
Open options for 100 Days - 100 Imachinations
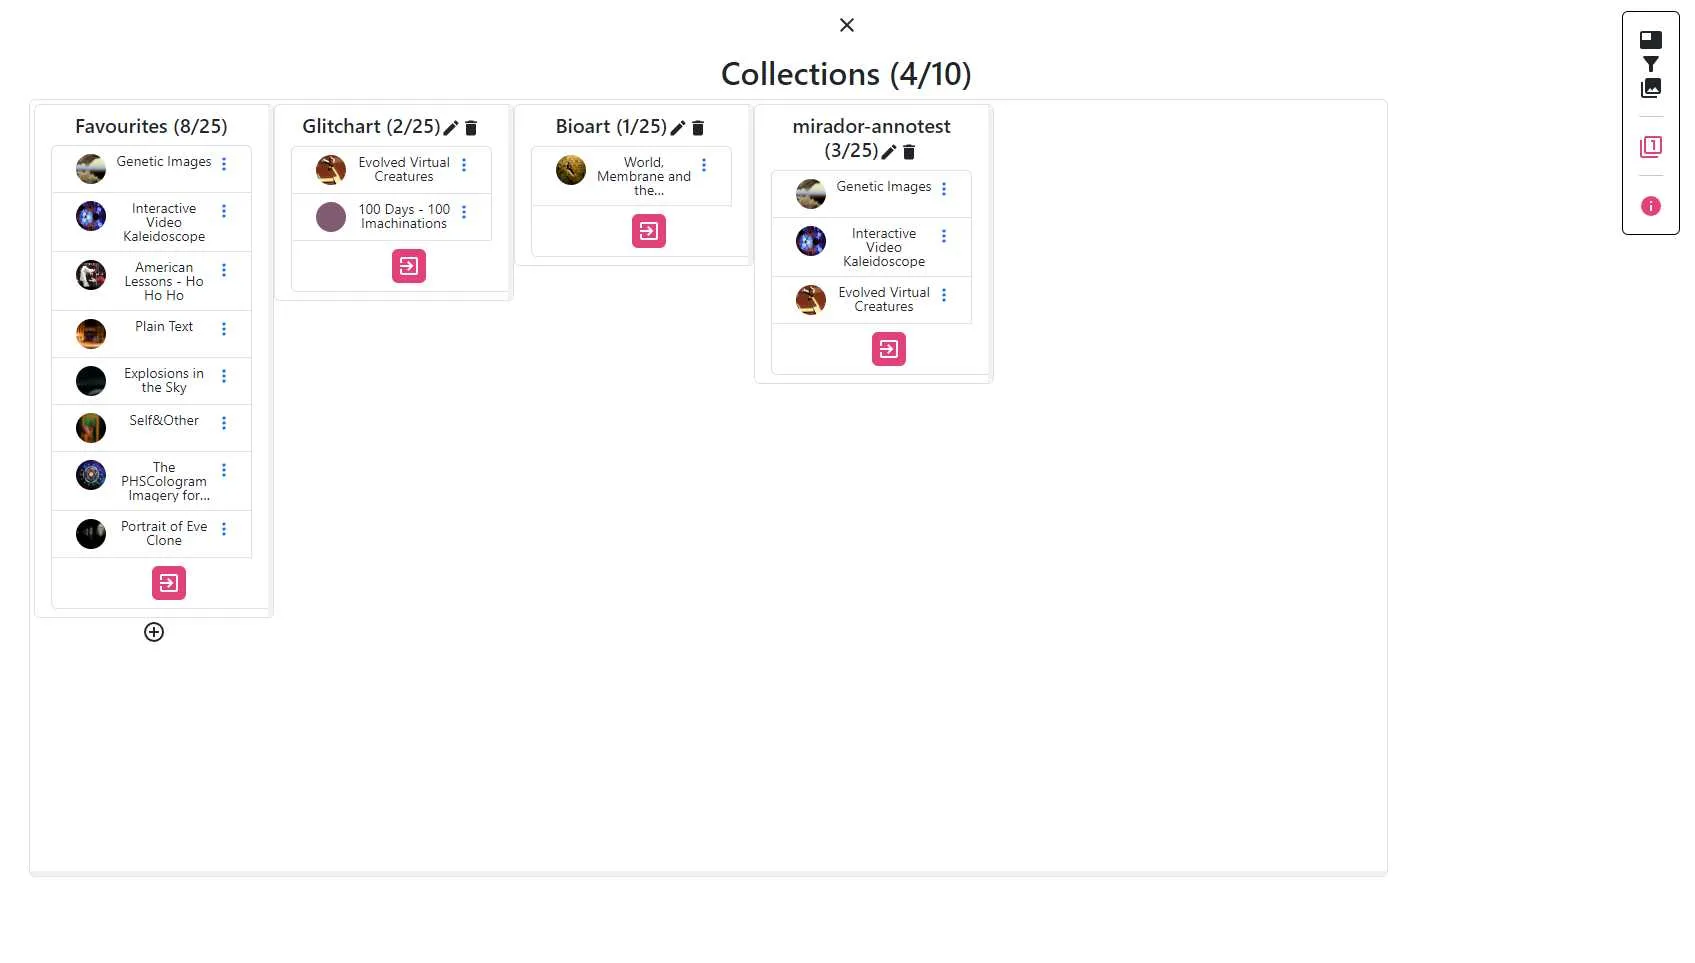point(464,212)
